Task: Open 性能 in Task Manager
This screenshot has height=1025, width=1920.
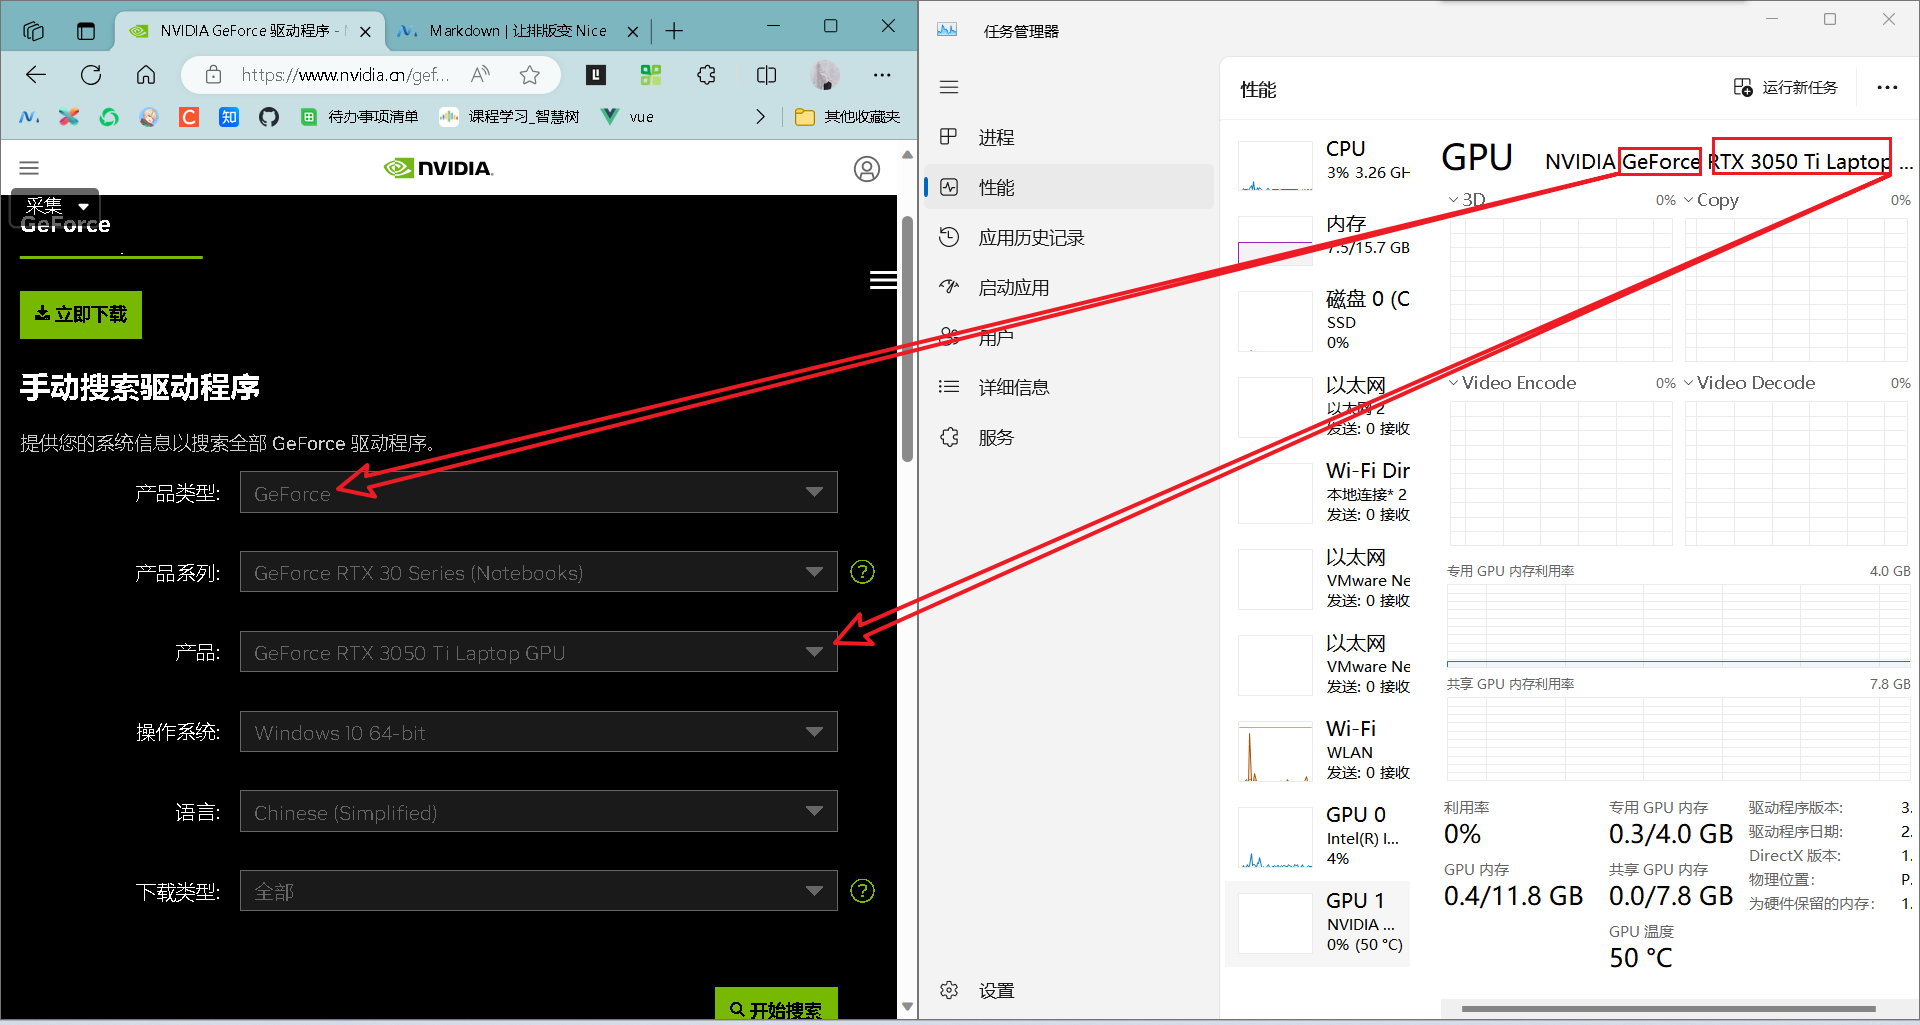Action: (x=1069, y=187)
